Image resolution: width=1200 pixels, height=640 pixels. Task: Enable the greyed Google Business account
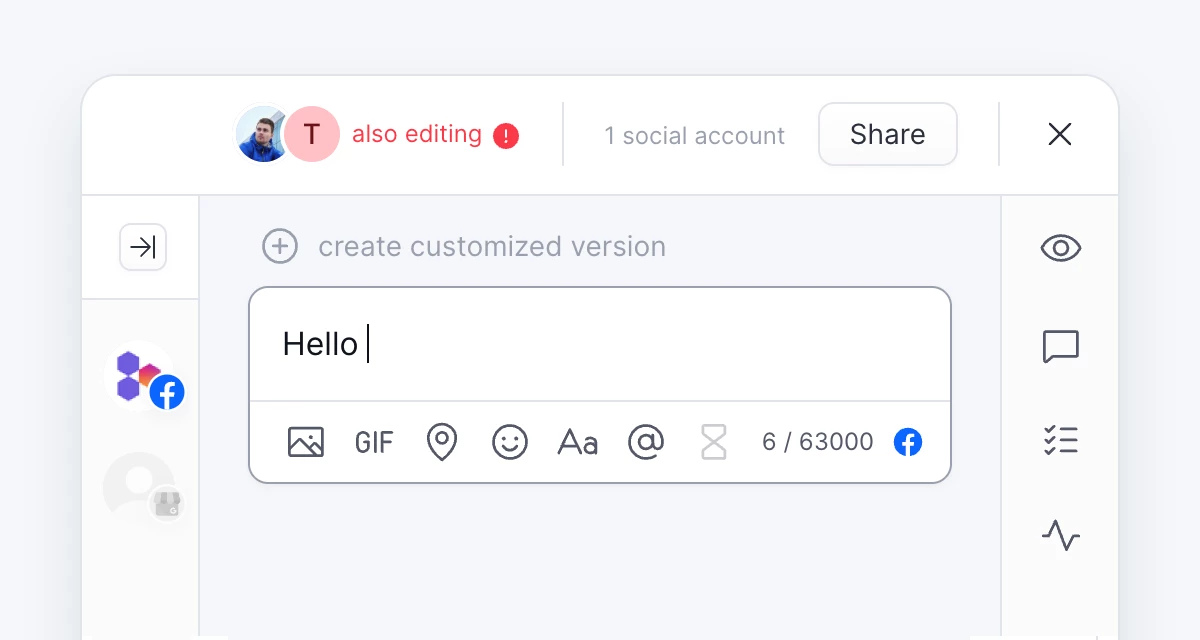click(140, 487)
